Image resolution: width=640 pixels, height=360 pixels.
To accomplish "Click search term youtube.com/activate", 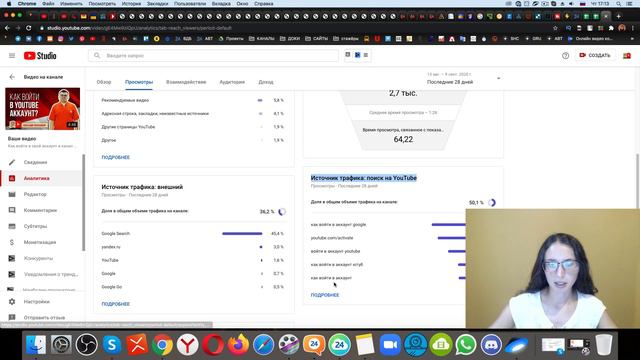I will coord(332,238).
